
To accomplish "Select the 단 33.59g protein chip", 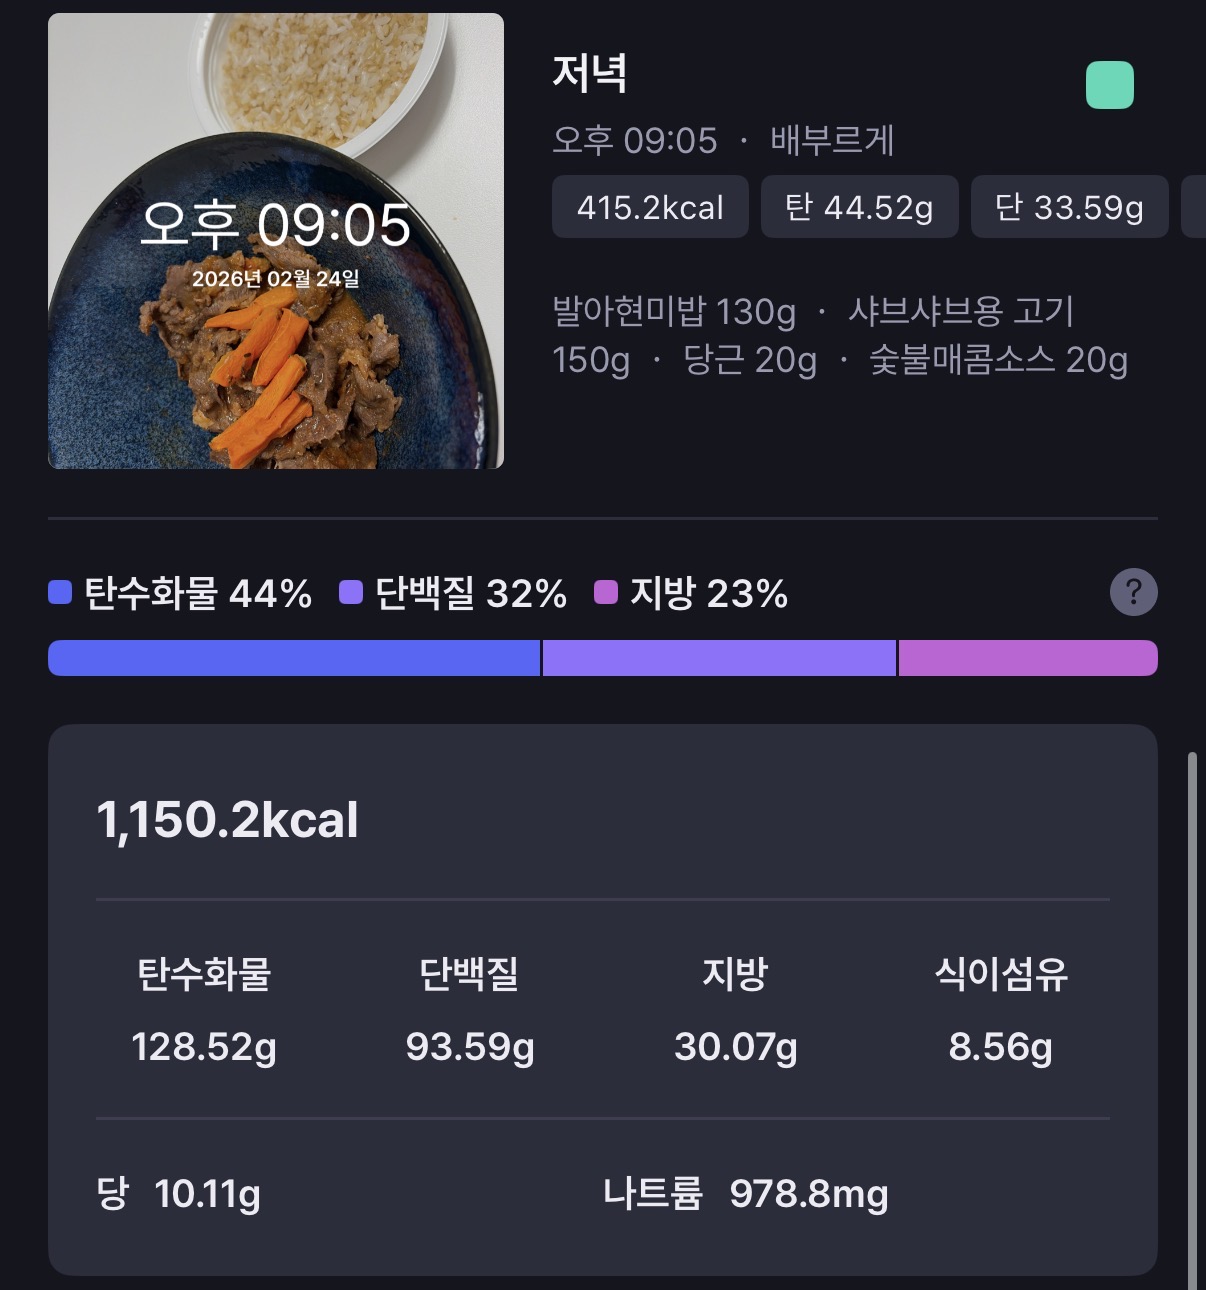I will tap(1069, 207).
